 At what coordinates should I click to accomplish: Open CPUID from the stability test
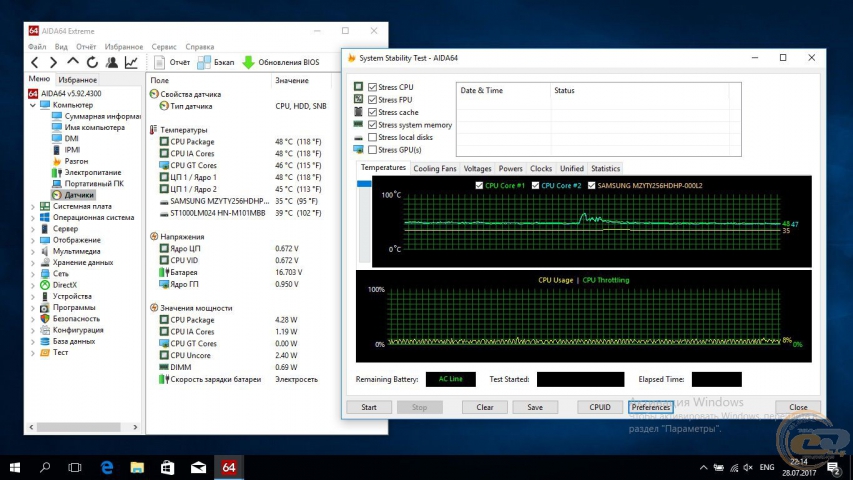(600, 407)
